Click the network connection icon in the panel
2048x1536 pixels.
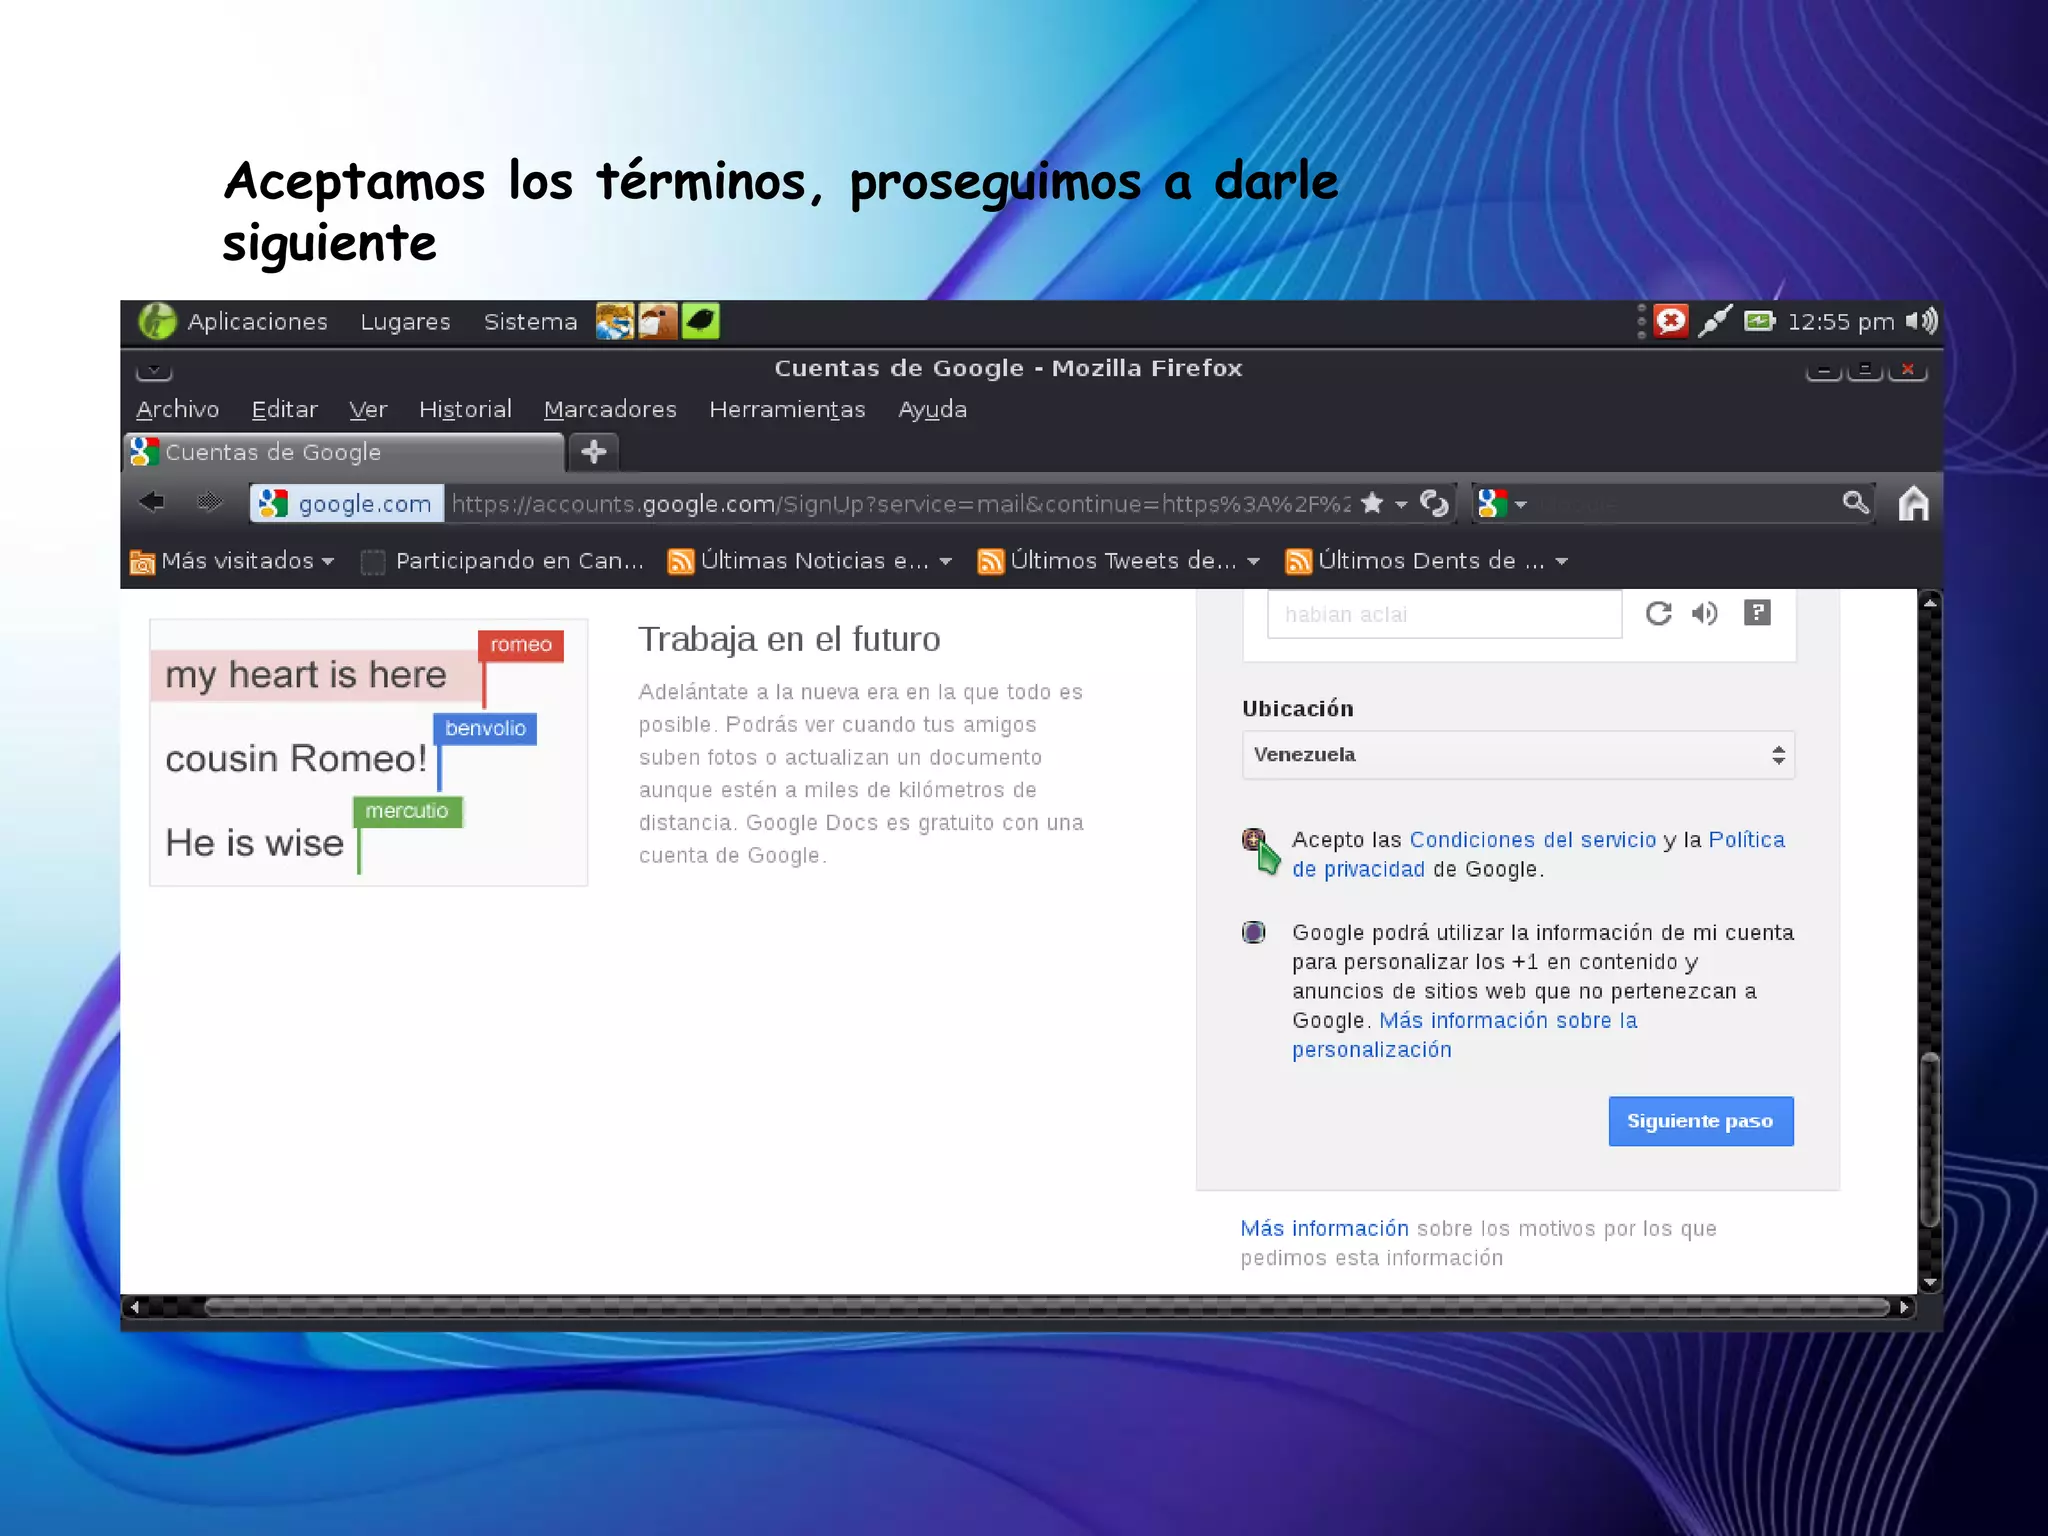(x=1715, y=321)
